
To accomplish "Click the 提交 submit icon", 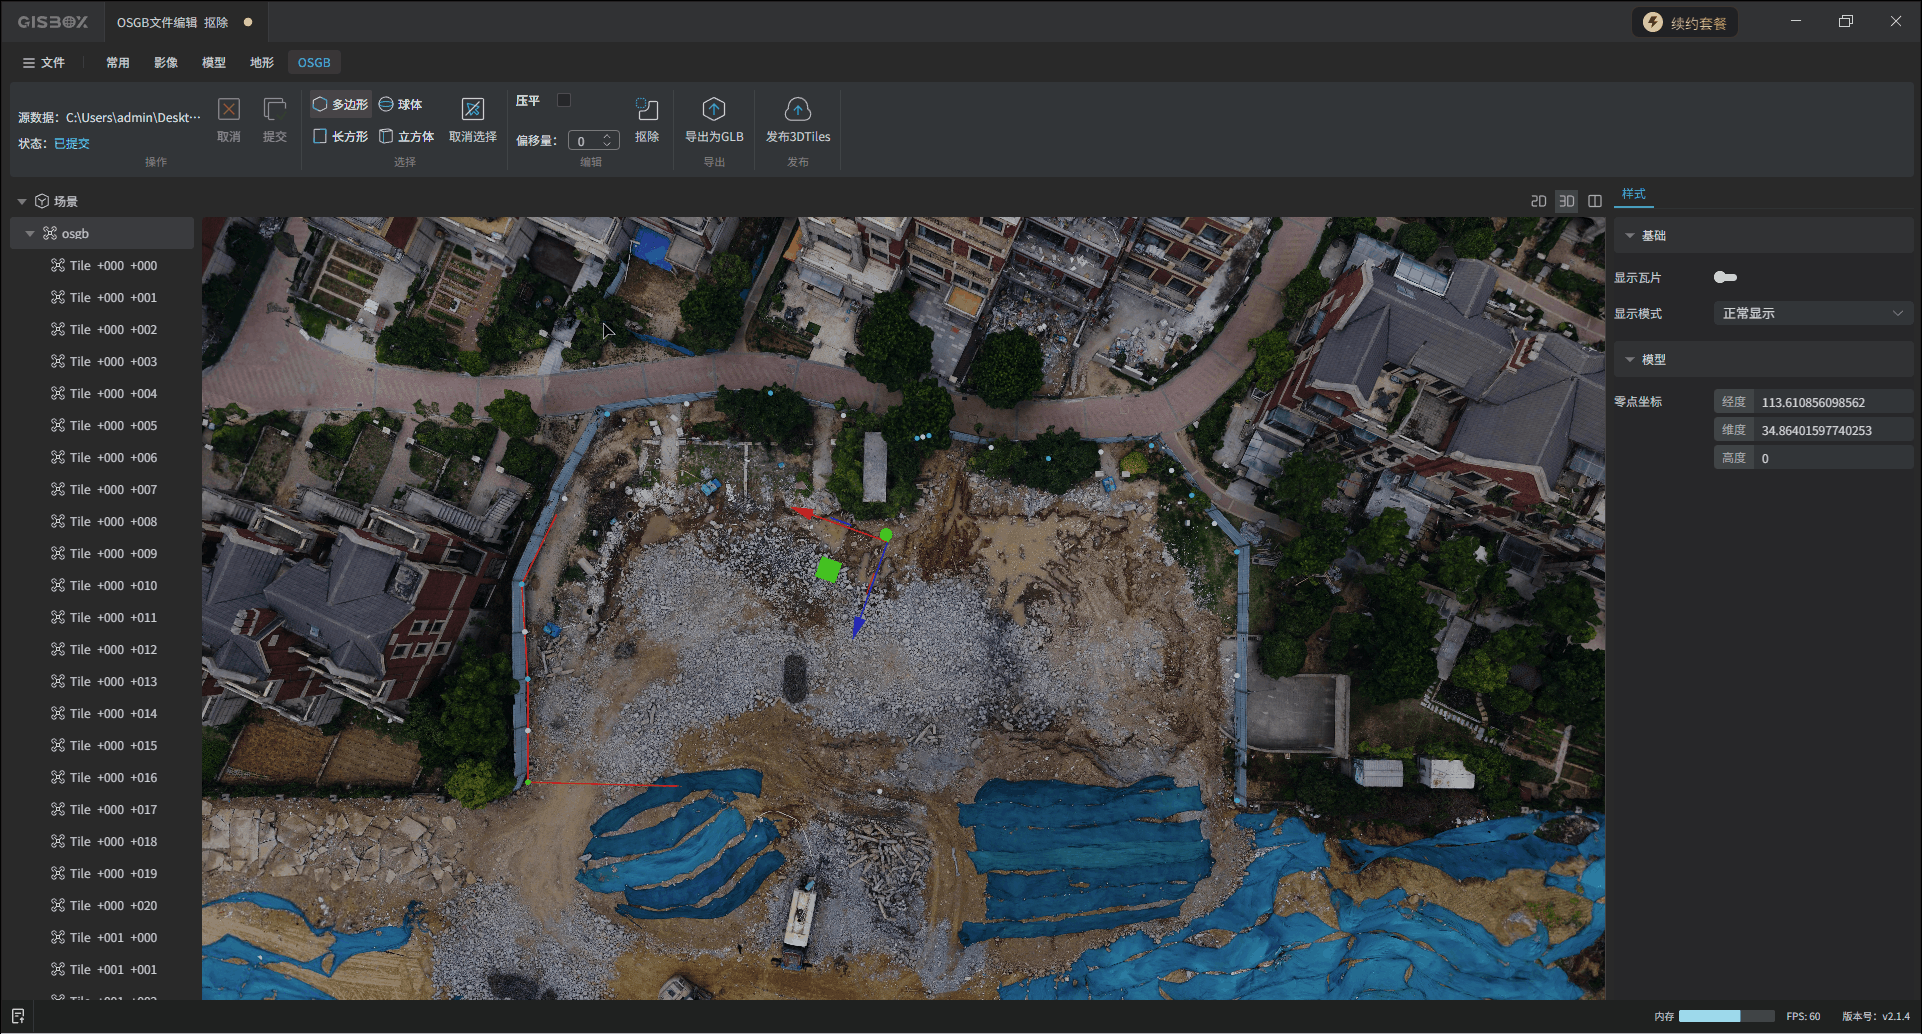I will coord(274,110).
